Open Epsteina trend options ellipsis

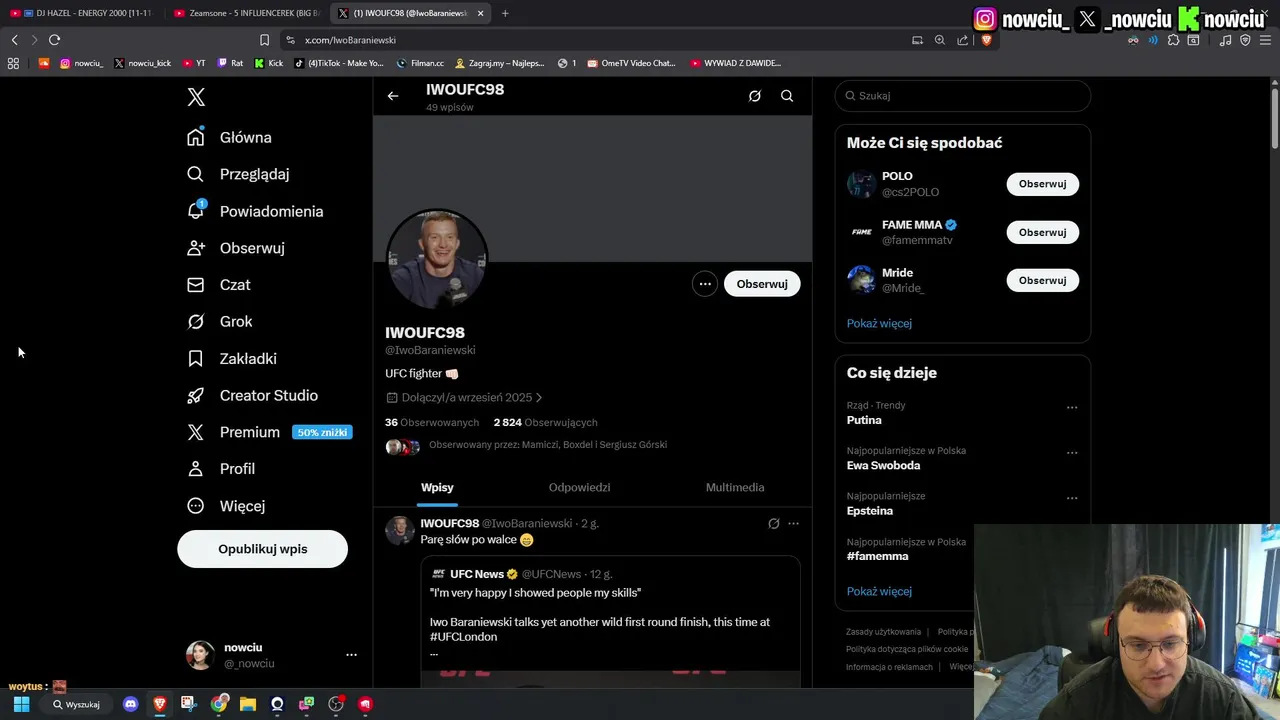pyautogui.click(x=1072, y=497)
